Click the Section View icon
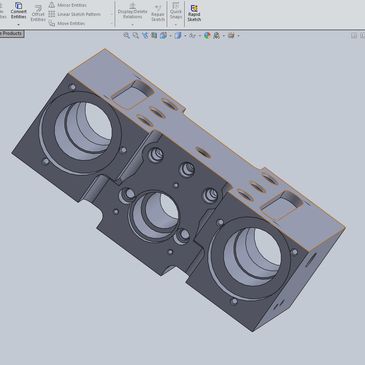 coord(154,35)
